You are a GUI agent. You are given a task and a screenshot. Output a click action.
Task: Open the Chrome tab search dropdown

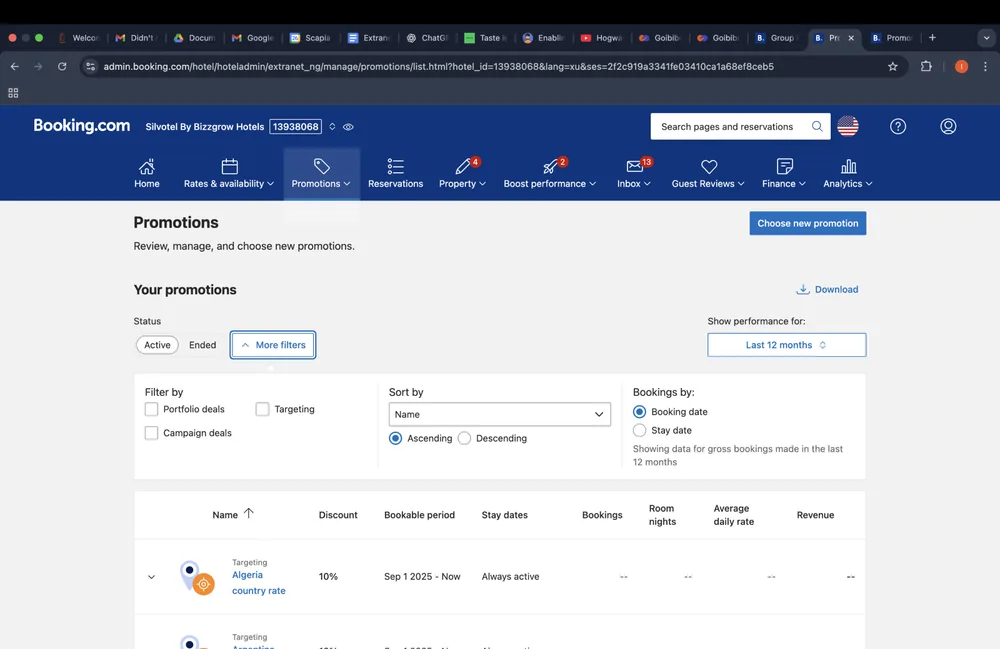pos(987,38)
